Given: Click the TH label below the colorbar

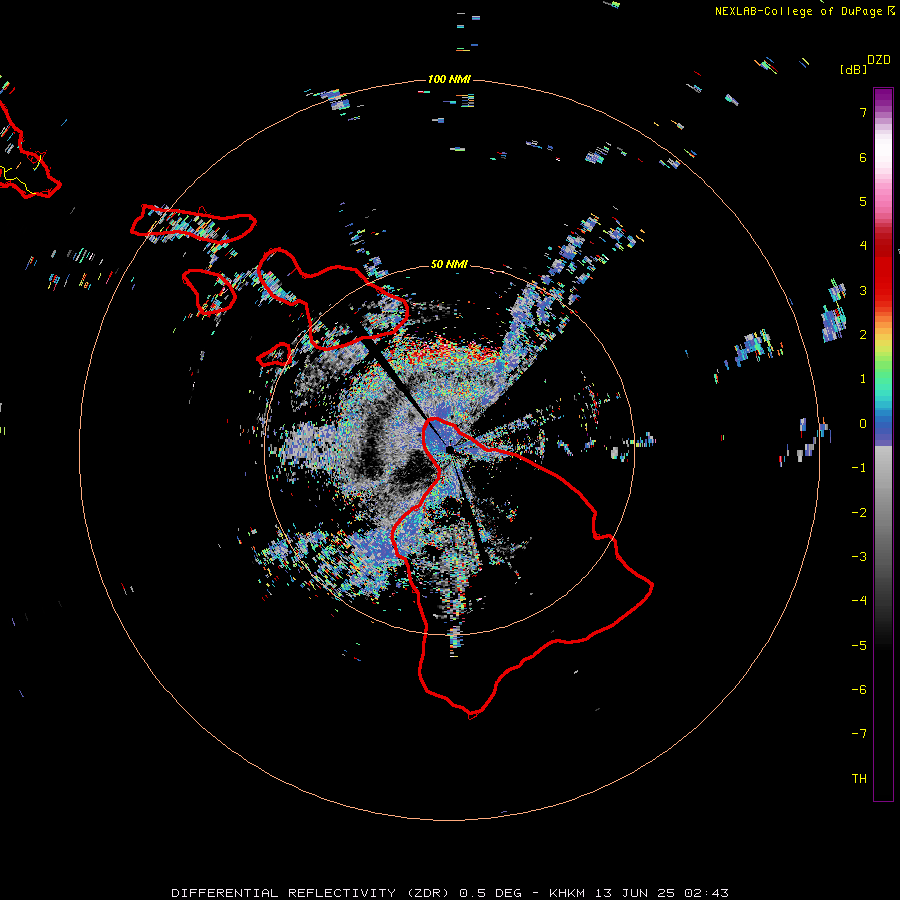Looking at the screenshot, I should 859,778.
